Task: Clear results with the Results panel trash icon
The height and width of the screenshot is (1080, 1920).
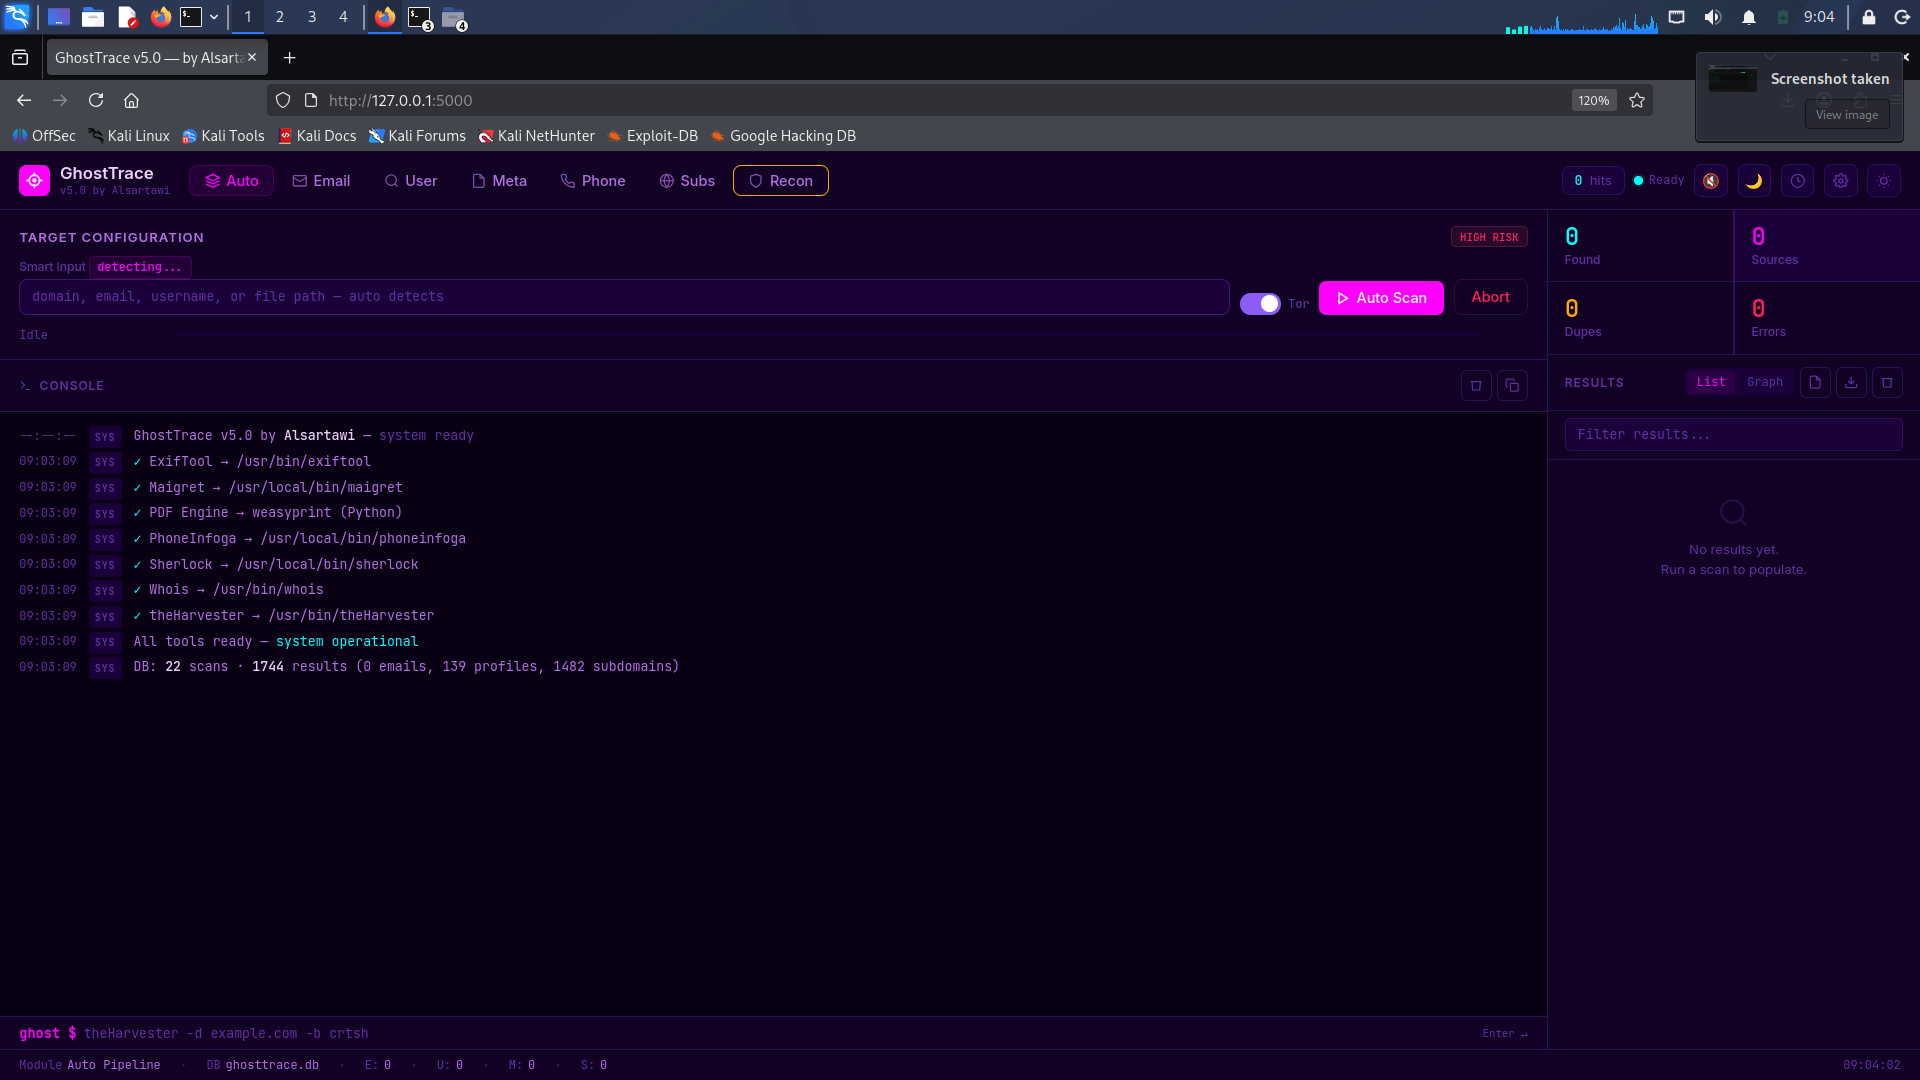Action: pos(1887,382)
